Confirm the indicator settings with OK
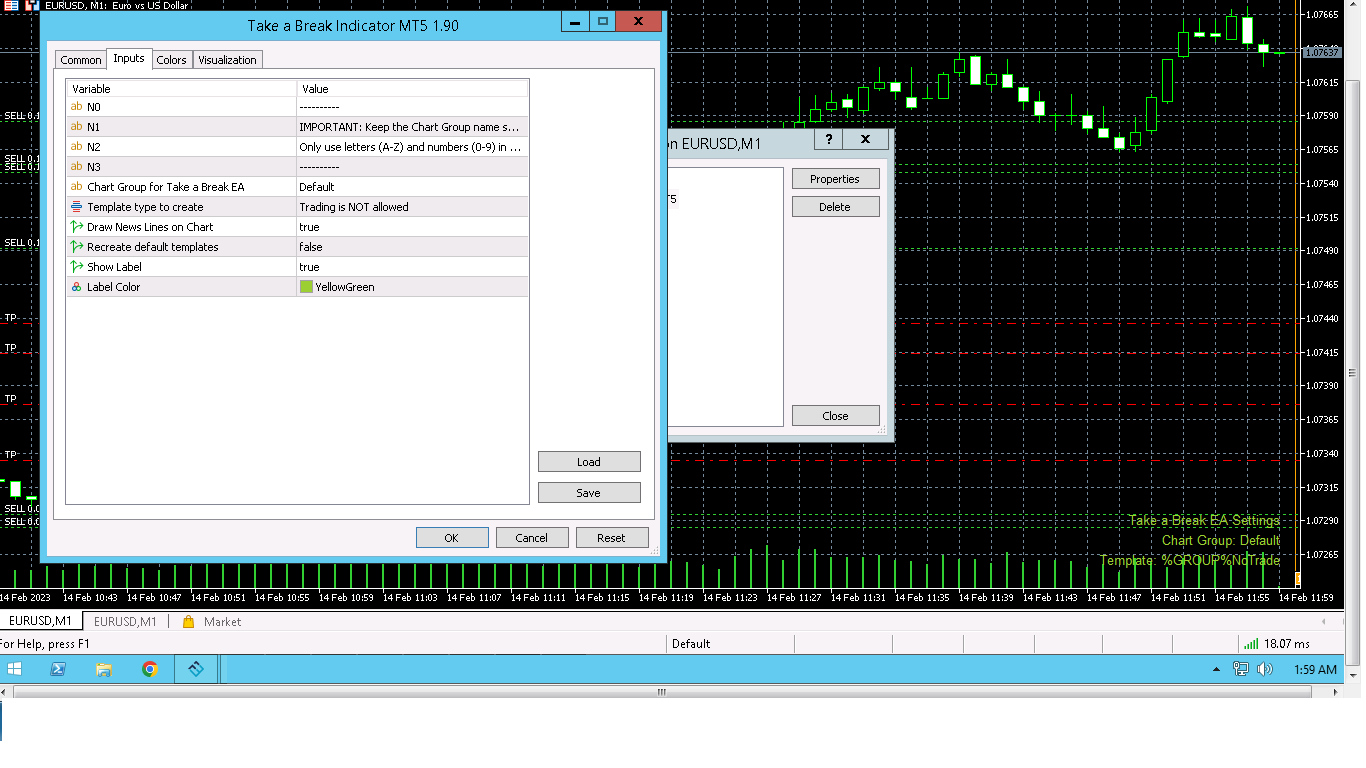Viewport: 1366px width, 768px height. coord(452,538)
